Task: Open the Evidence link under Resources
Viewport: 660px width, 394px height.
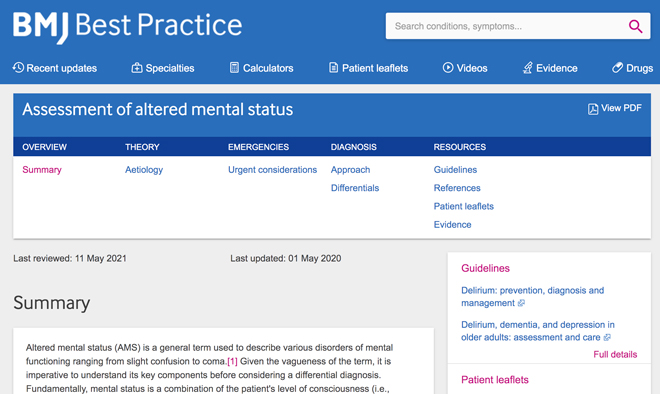Action: point(452,224)
